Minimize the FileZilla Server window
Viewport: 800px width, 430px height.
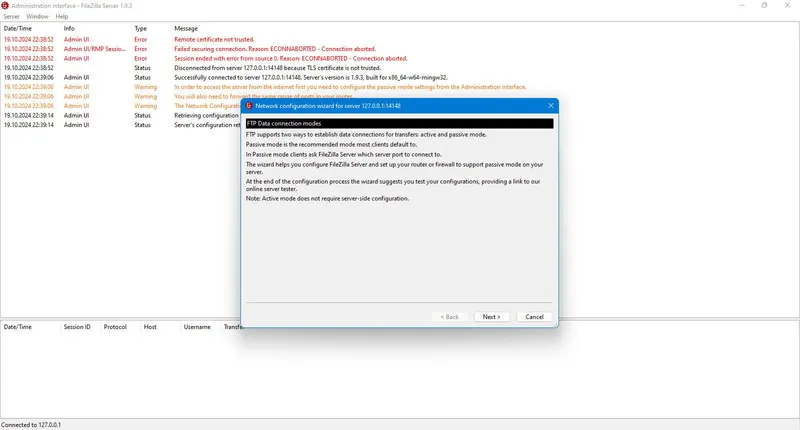click(742, 5)
